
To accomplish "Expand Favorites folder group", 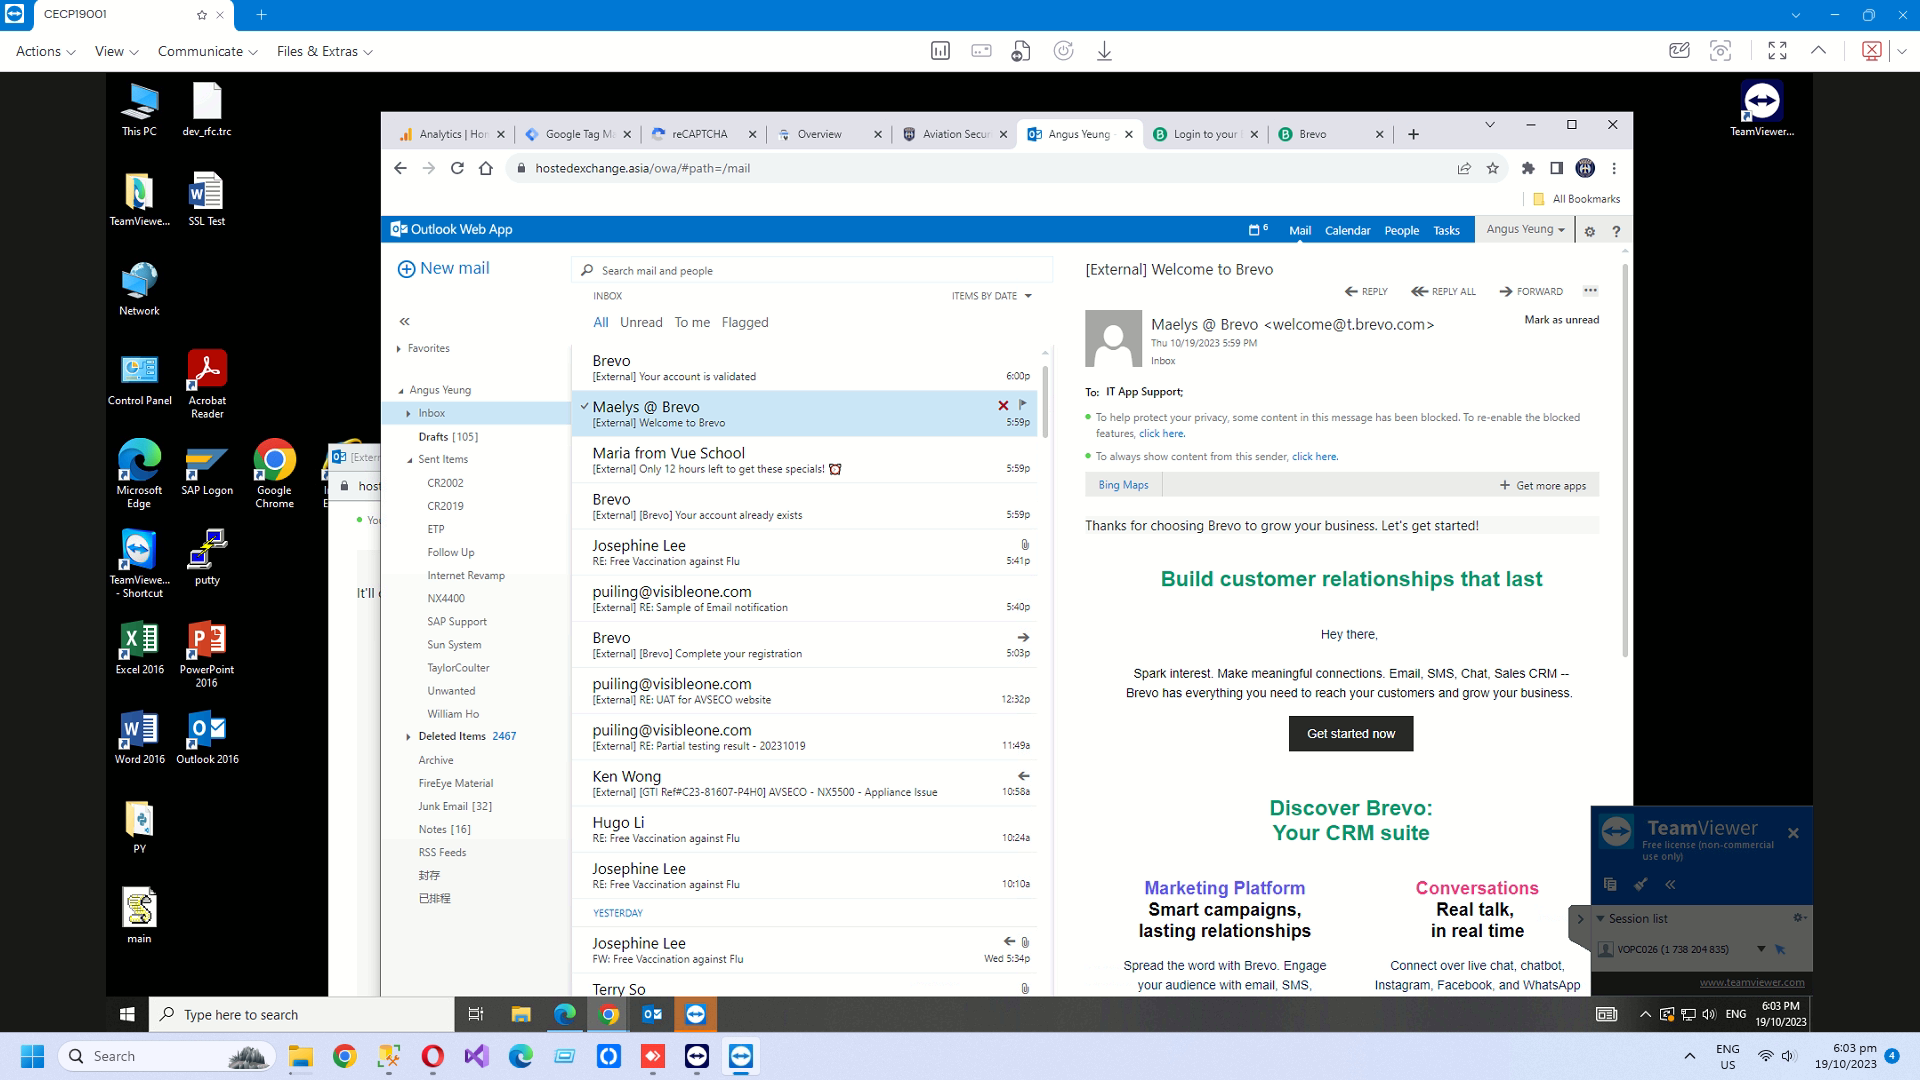I will tap(399, 349).
